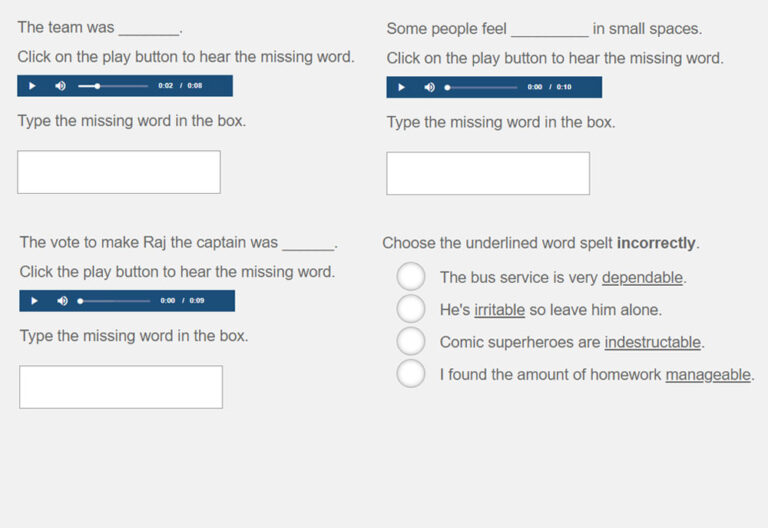The image size is (768, 528).
Task: Click the answer box for "The team was"
Action: click(119, 172)
